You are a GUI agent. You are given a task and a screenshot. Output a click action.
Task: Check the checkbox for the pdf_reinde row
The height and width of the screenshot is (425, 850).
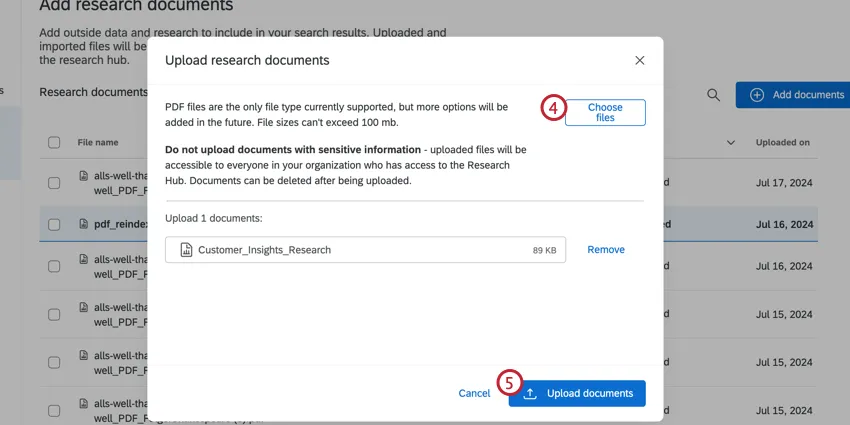pos(54,225)
